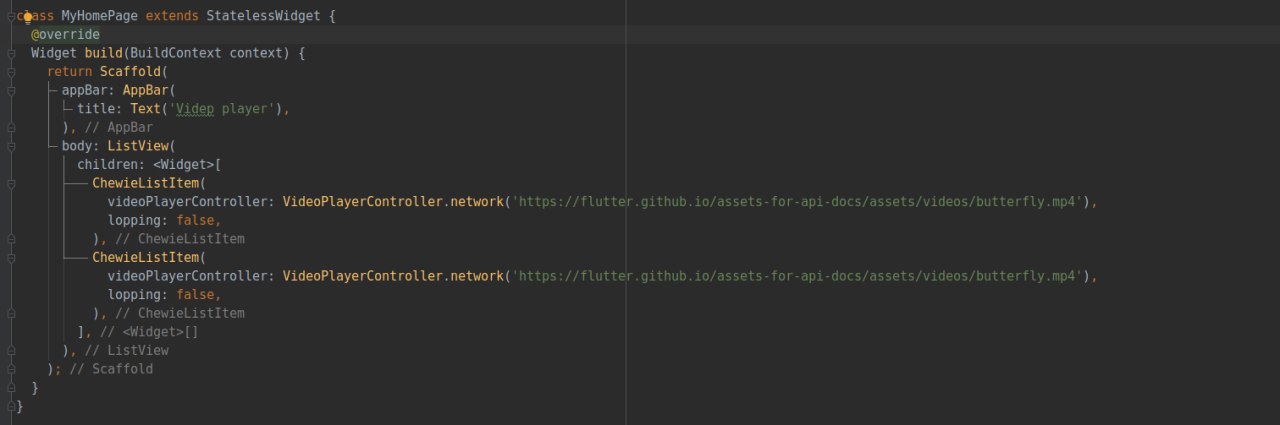Click the children: parameter label

[x=111, y=165]
